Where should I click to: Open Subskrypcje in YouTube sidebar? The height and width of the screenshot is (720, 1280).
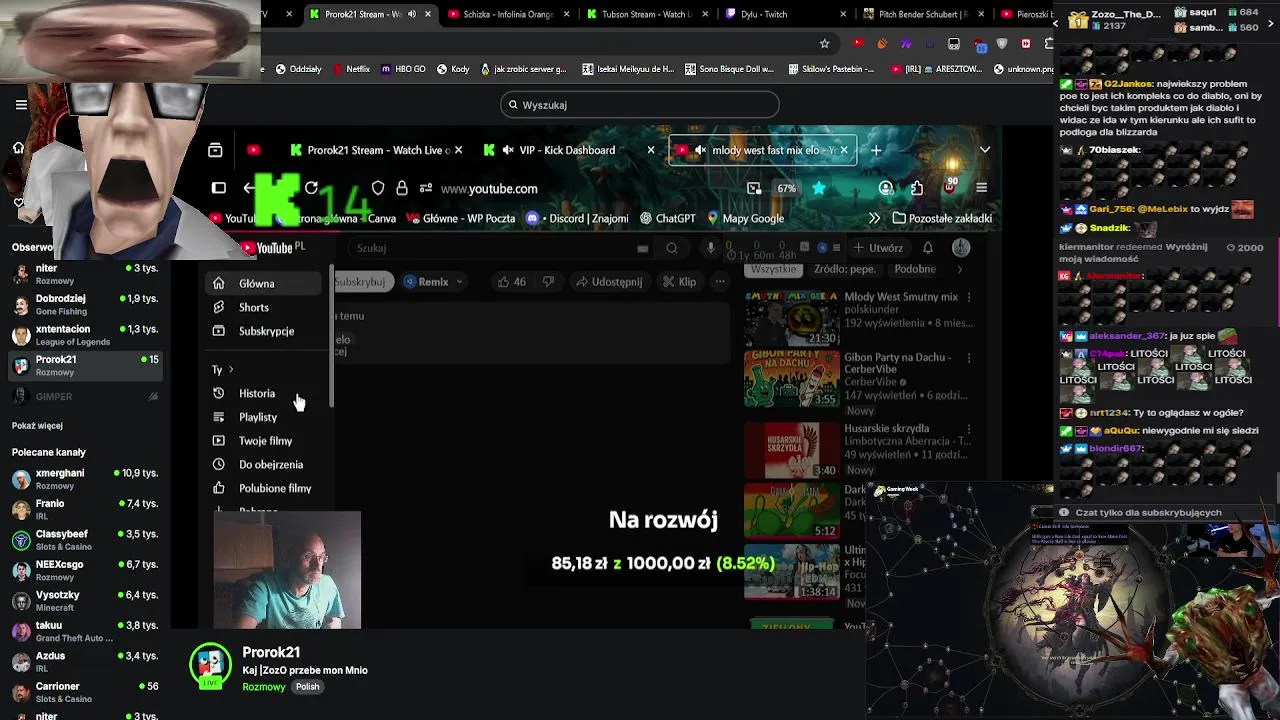pyautogui.click(x=265, y=331)
